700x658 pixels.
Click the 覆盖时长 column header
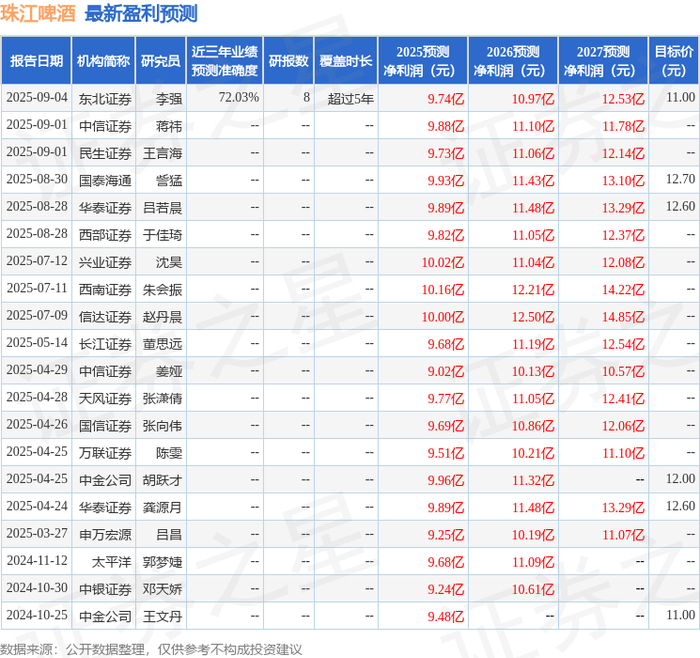click(x=346, y=61)
